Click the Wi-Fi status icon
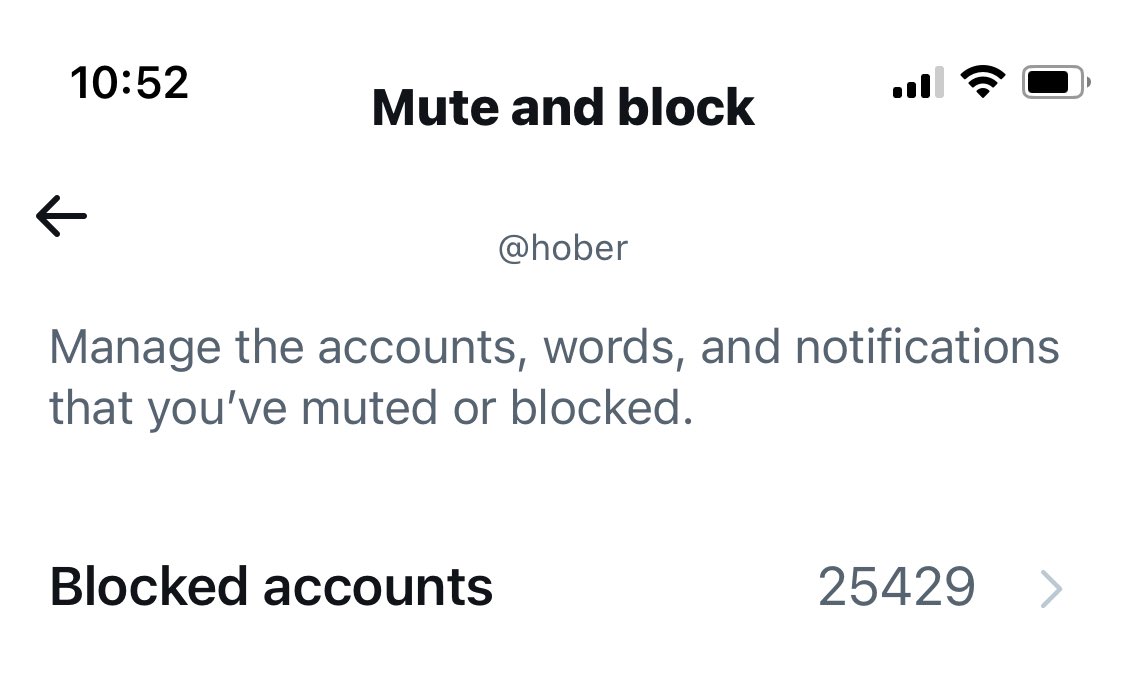The height and width of the screenshot is (674, 1125). (x=982, y=82)
